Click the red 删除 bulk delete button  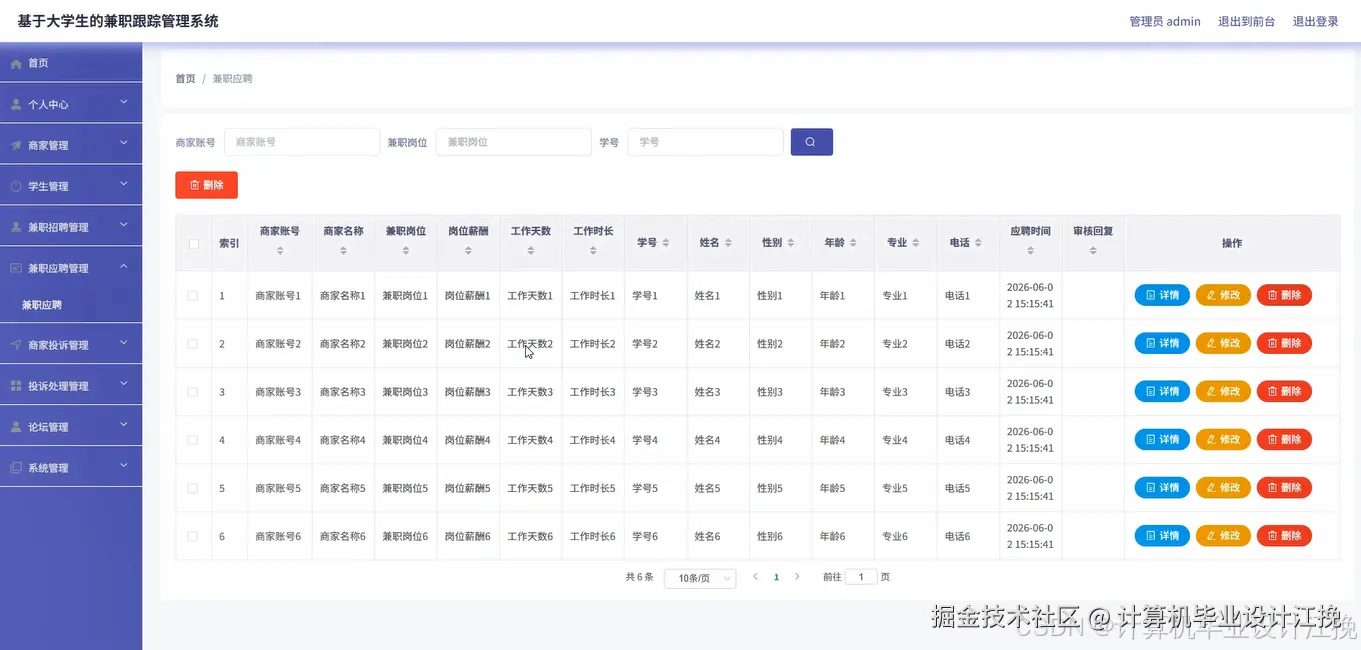click(206, 184)
